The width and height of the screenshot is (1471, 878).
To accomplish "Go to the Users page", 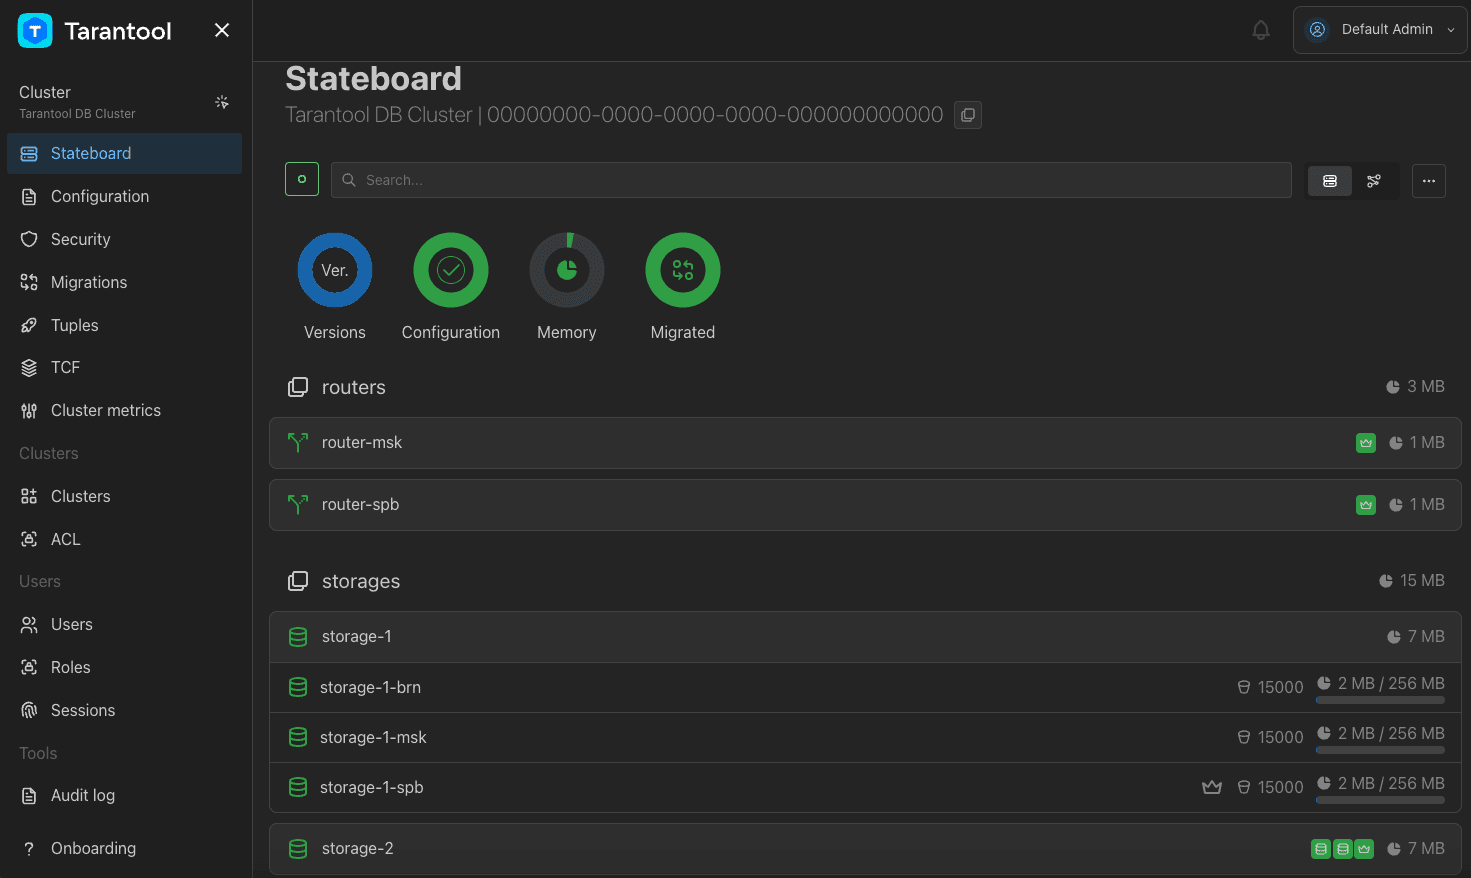I will coord(124,624).
